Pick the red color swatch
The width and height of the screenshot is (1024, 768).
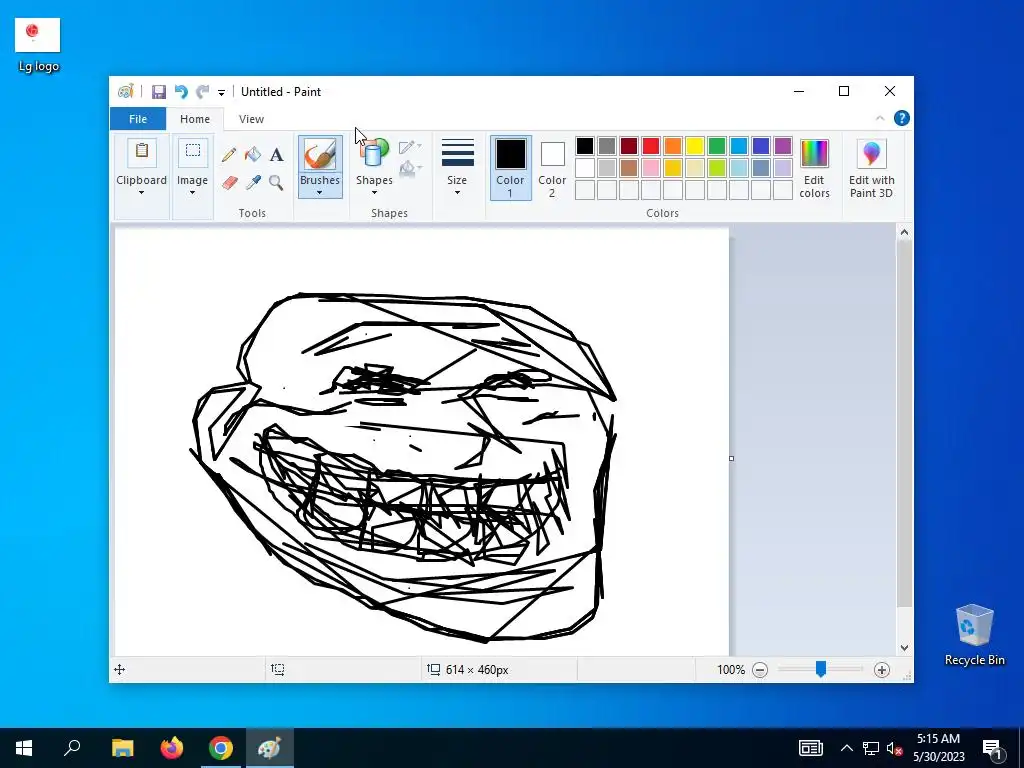point(651,146)
